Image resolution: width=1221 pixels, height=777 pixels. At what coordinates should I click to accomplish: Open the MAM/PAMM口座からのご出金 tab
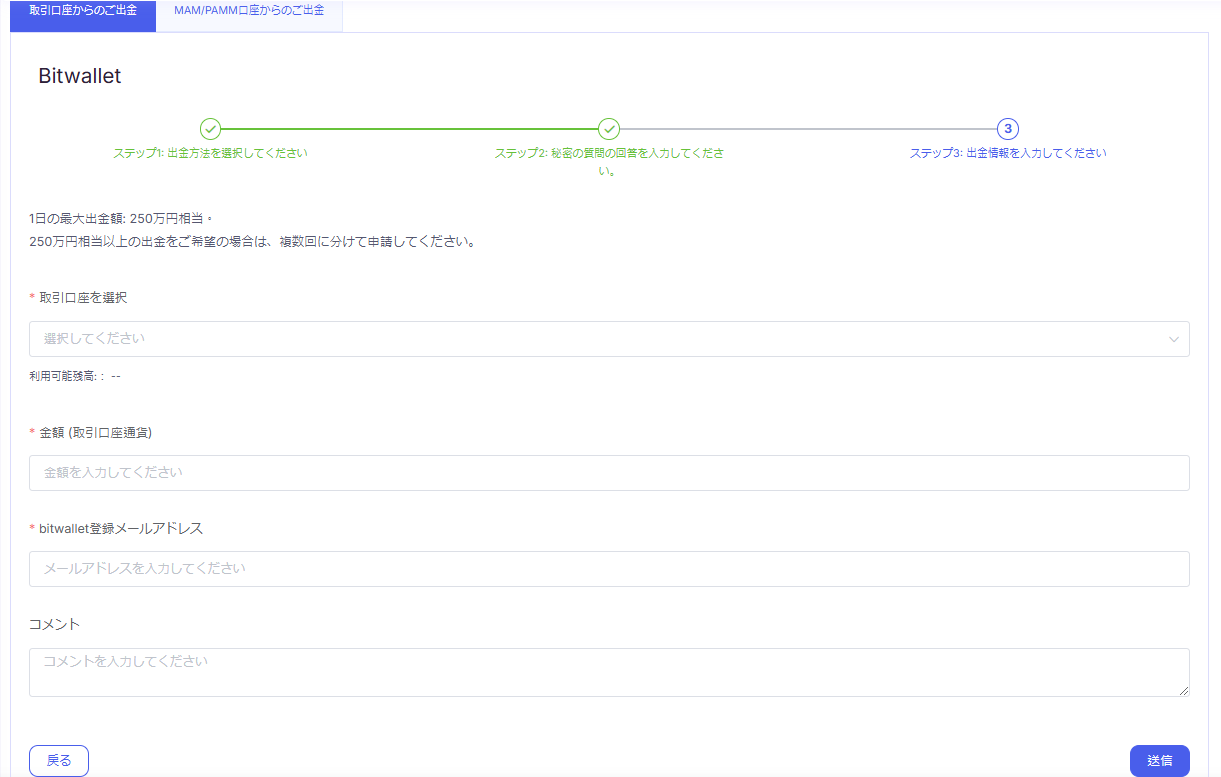(x=249, y=12)
